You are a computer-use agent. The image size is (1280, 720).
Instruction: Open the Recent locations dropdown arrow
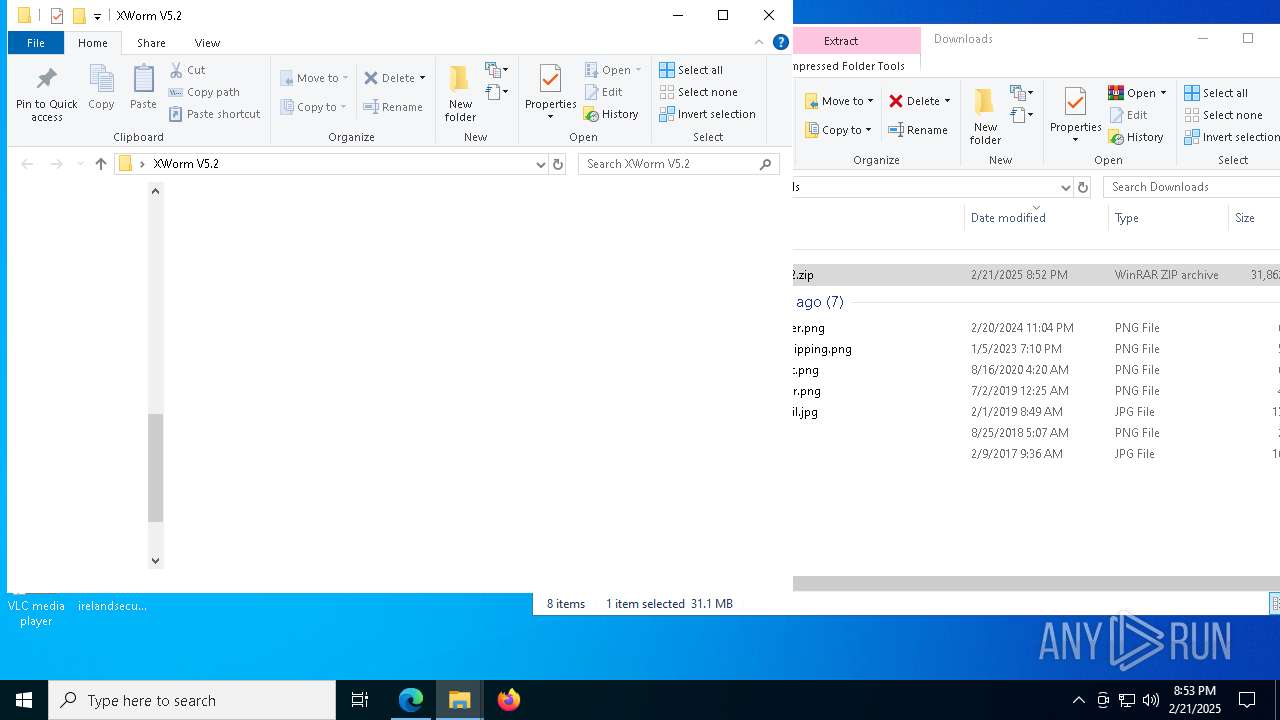point(79,164)
